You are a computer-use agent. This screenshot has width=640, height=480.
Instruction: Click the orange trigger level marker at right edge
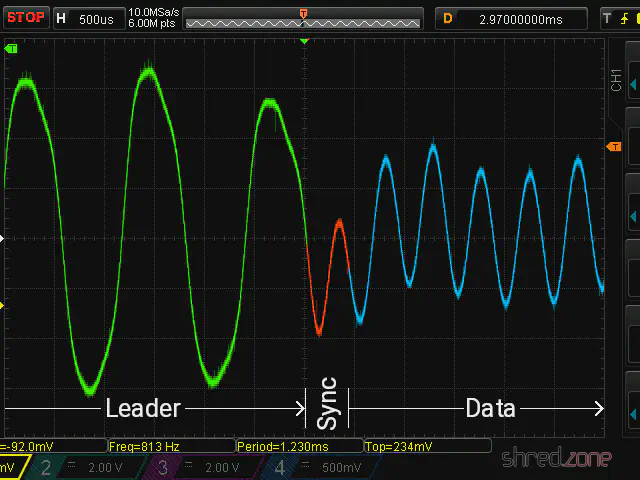(x=614, y=147)
